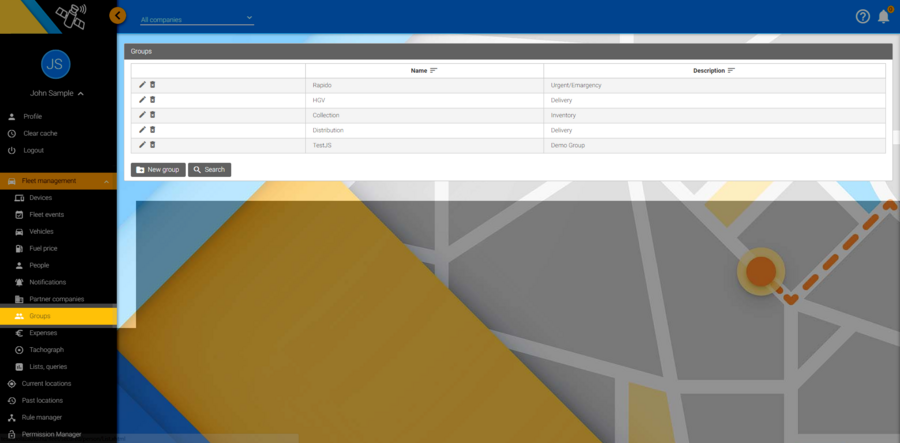Collapse sidebar with orange back arrow

pos(118,15)
